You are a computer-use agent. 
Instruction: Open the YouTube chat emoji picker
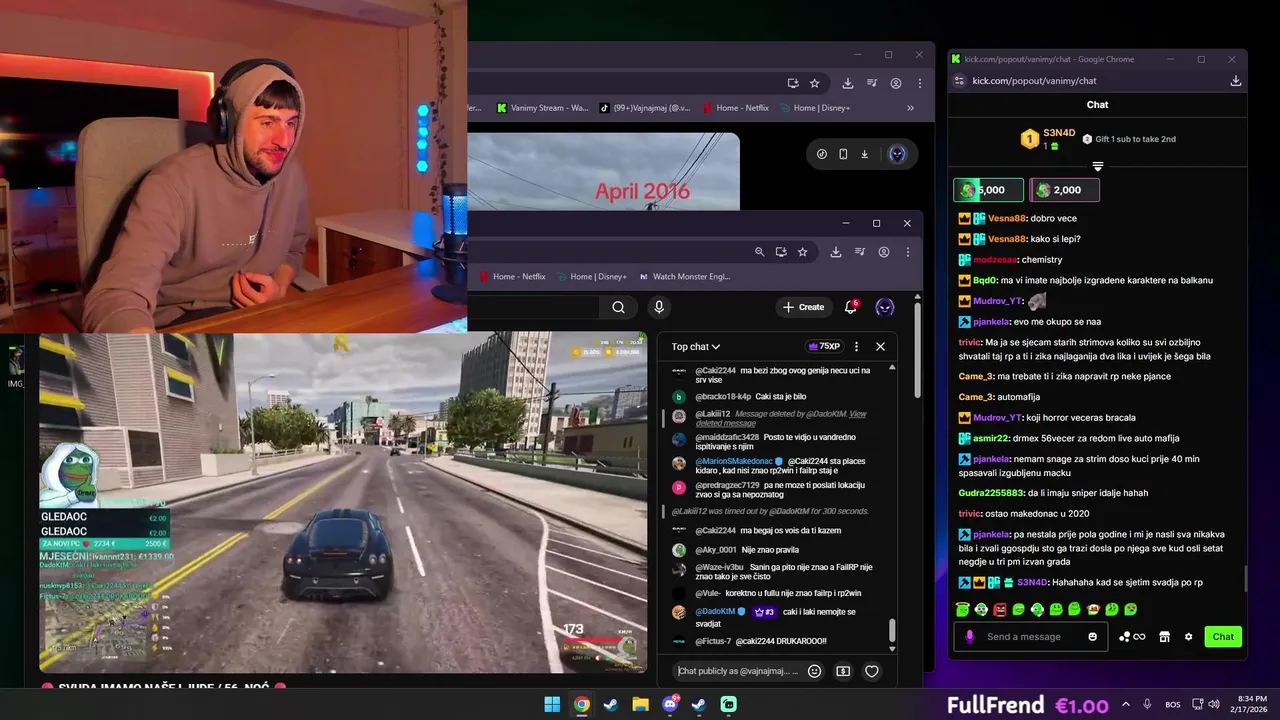pyautogui.click(x=814, y=671)
